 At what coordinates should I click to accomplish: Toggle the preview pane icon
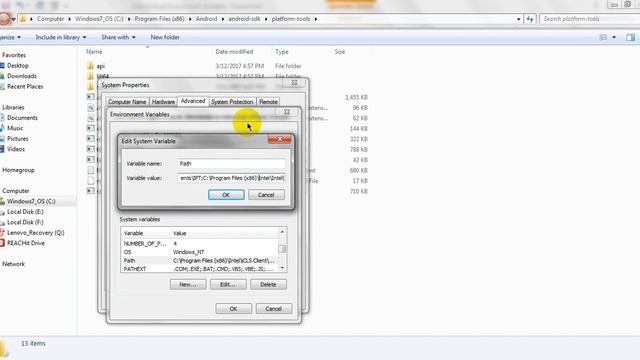tap(630, 37)
